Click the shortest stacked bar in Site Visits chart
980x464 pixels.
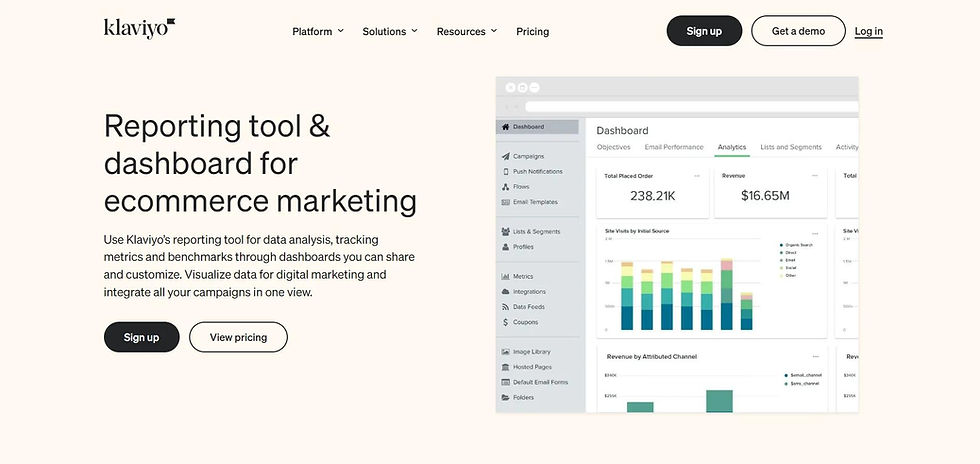point(746,311)
